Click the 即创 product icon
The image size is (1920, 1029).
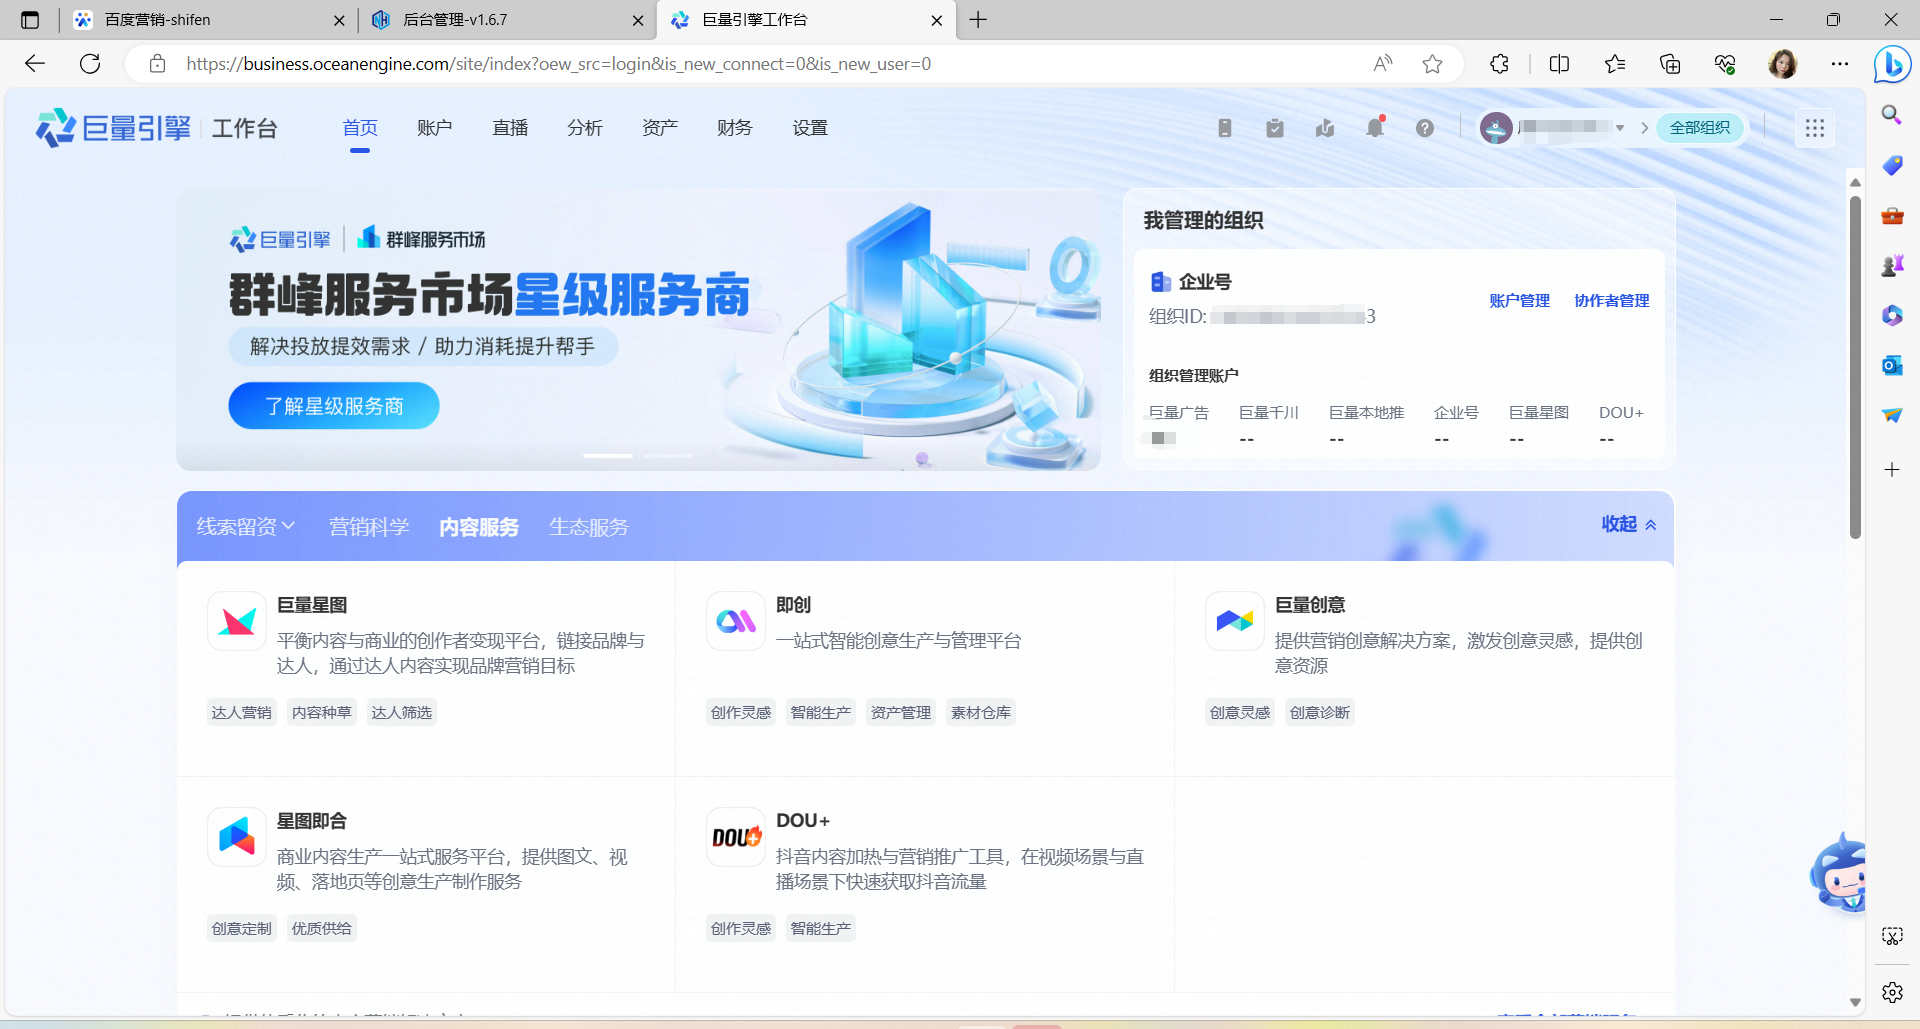tap(736, 621)
